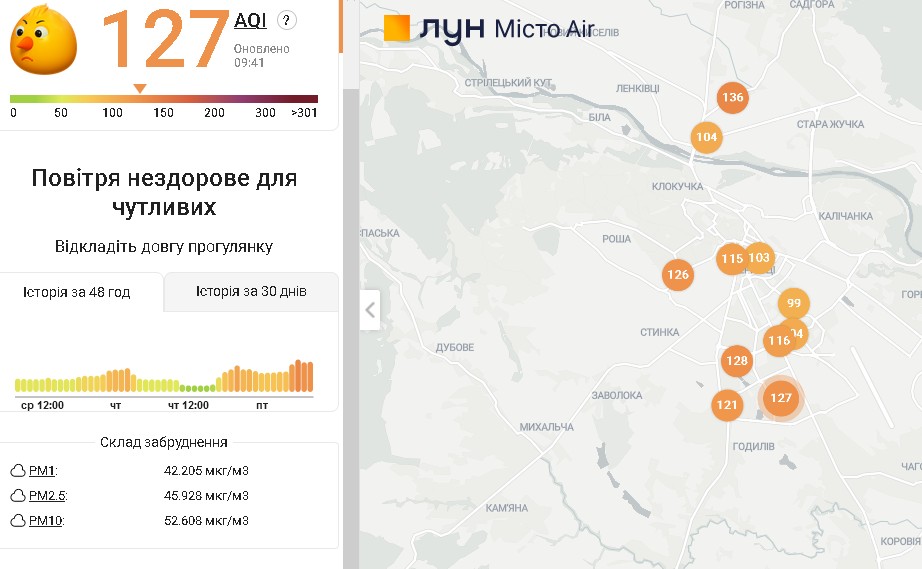Screen dimensions: 922x569
Task: Select the 126 AQI marker near Роша
Action: pos(678,275)
